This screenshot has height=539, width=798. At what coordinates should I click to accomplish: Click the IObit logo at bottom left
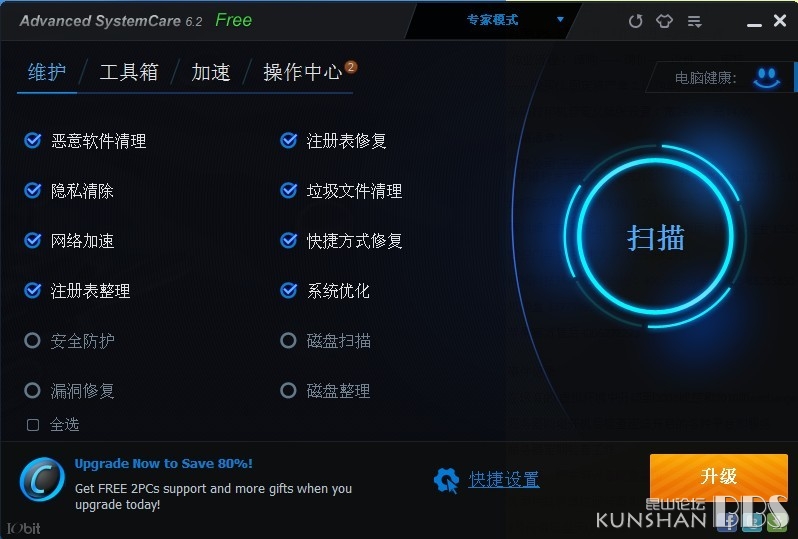23,528
